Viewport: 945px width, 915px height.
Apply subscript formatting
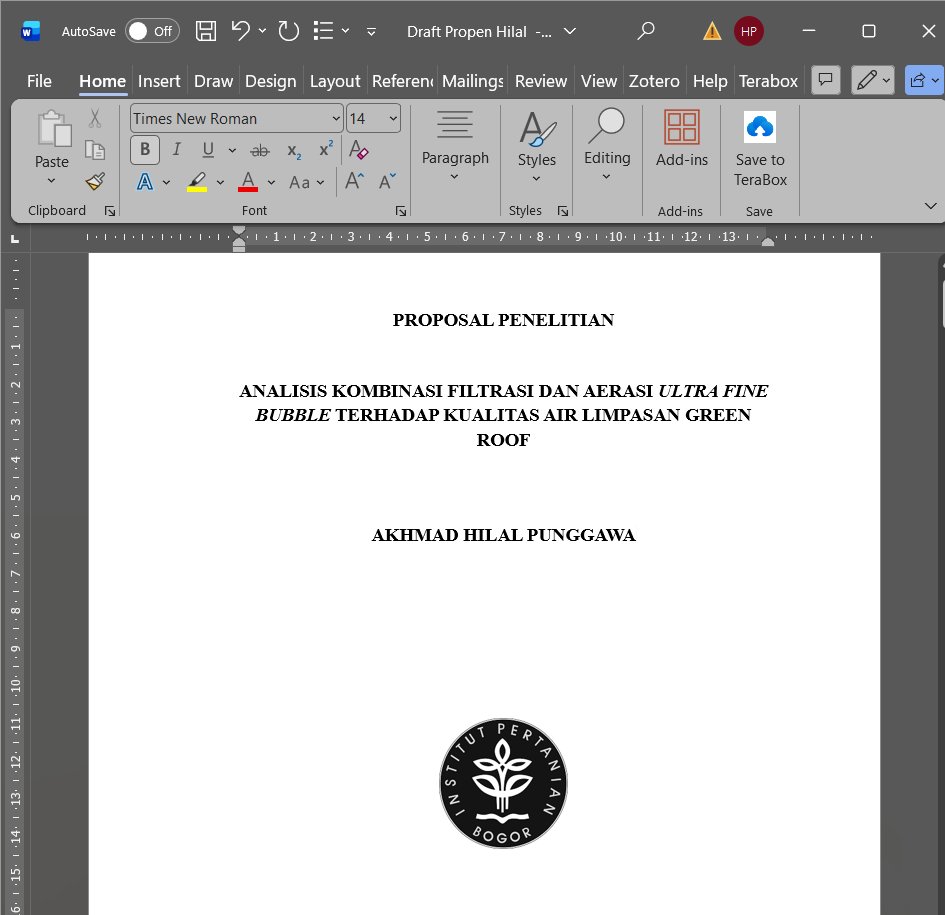[x=294, y=151]
